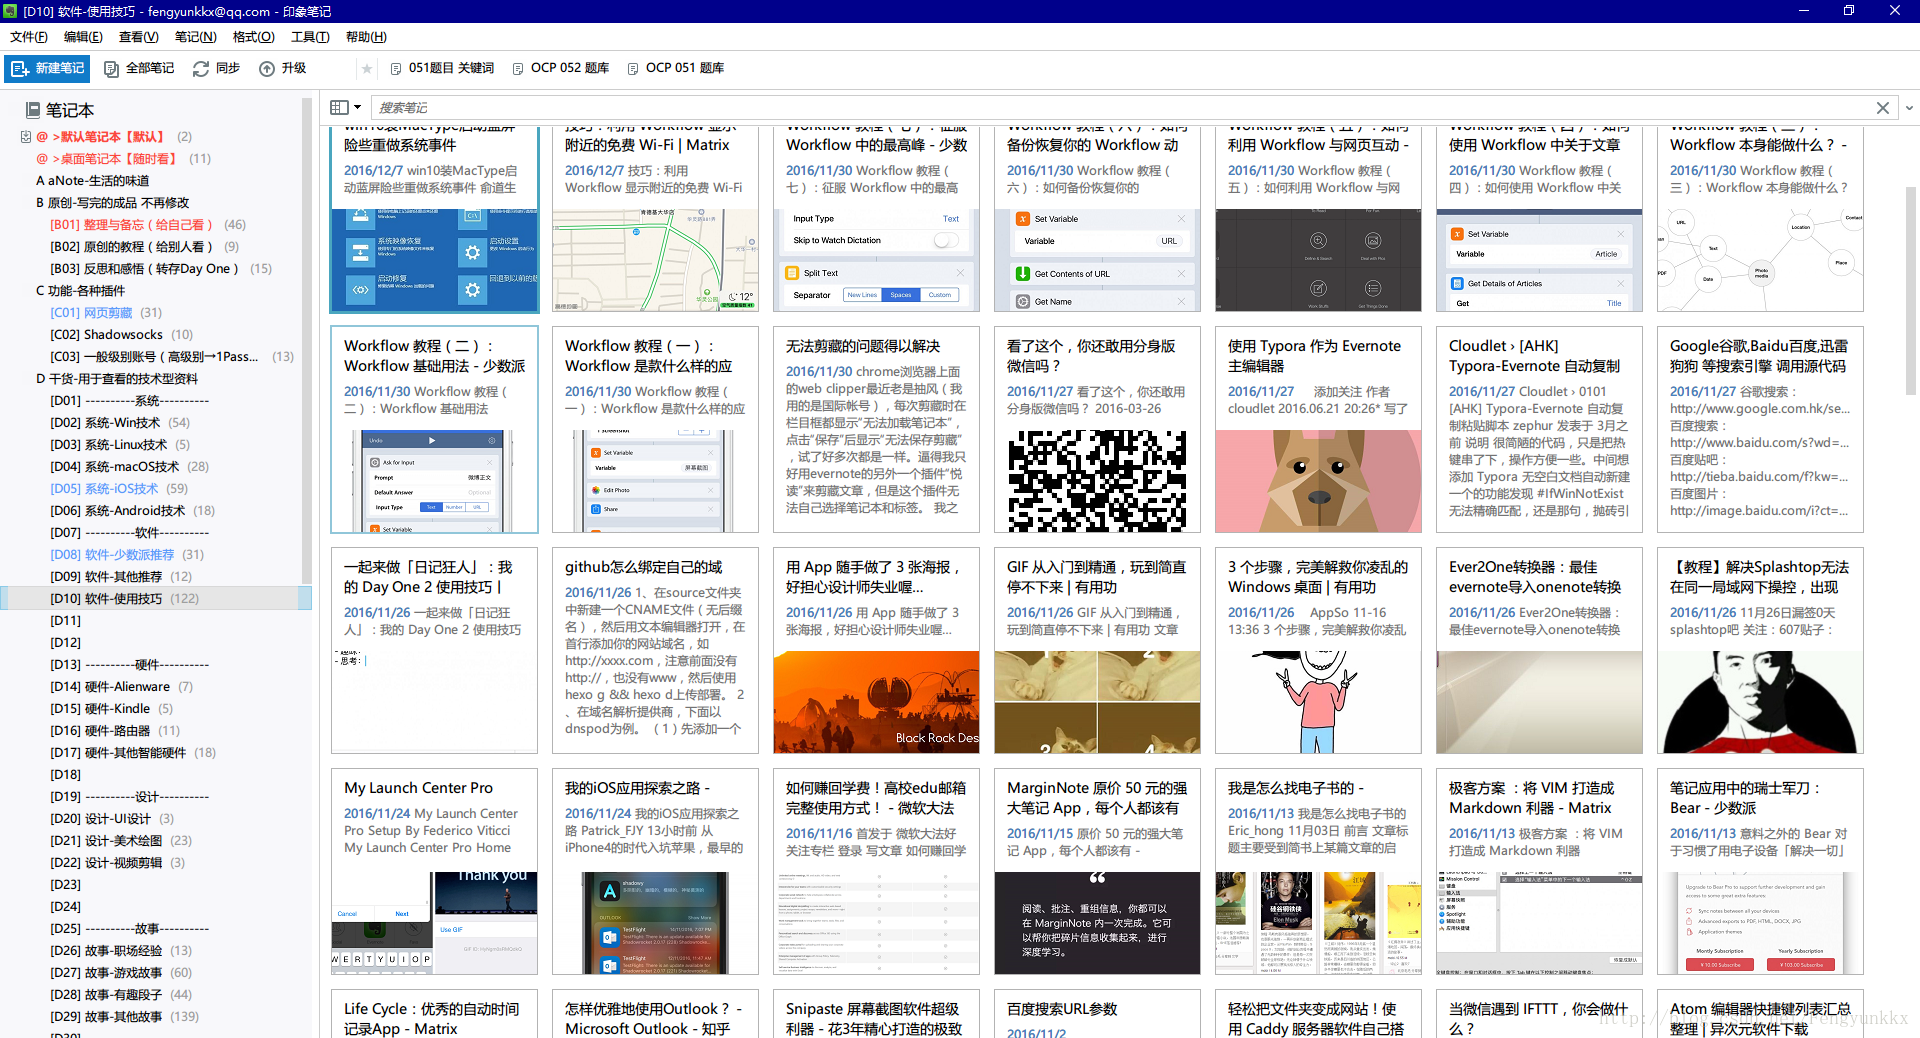1920x1038 pixels.
Task: Click the shortcuts star icon
Action: click(367, 68)
